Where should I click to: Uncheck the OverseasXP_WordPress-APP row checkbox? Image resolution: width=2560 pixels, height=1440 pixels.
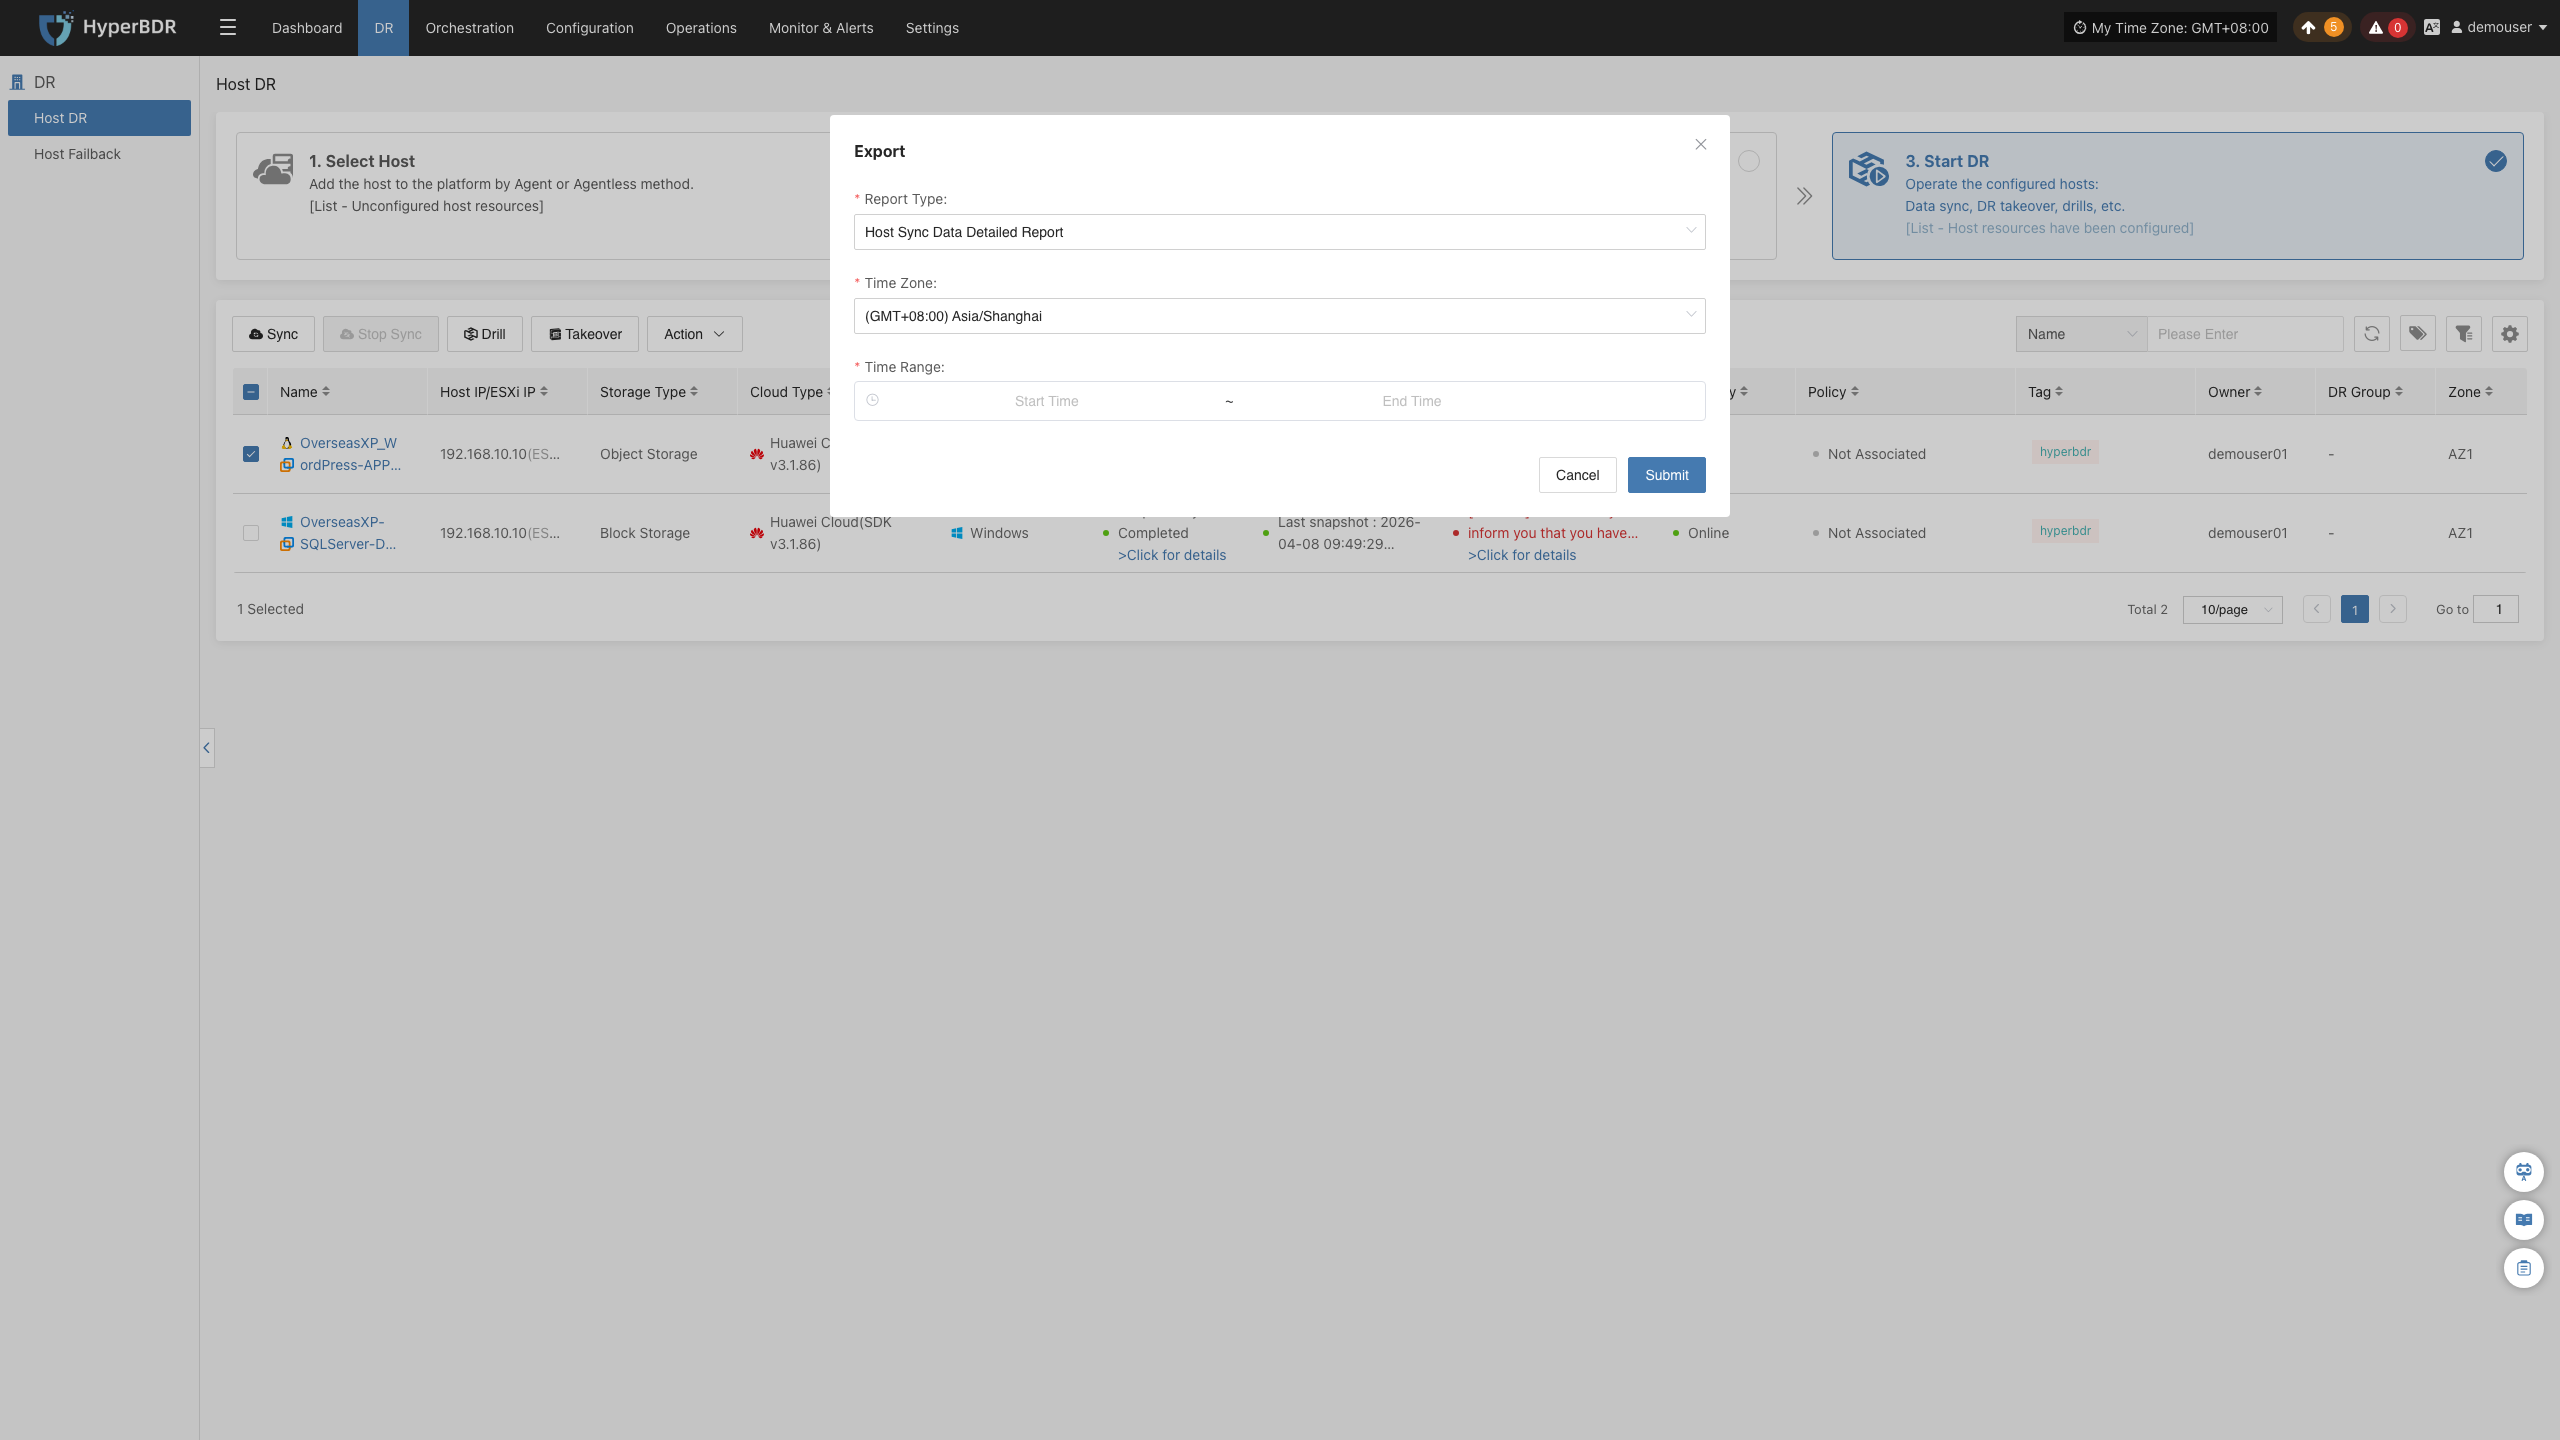point(251,454)
